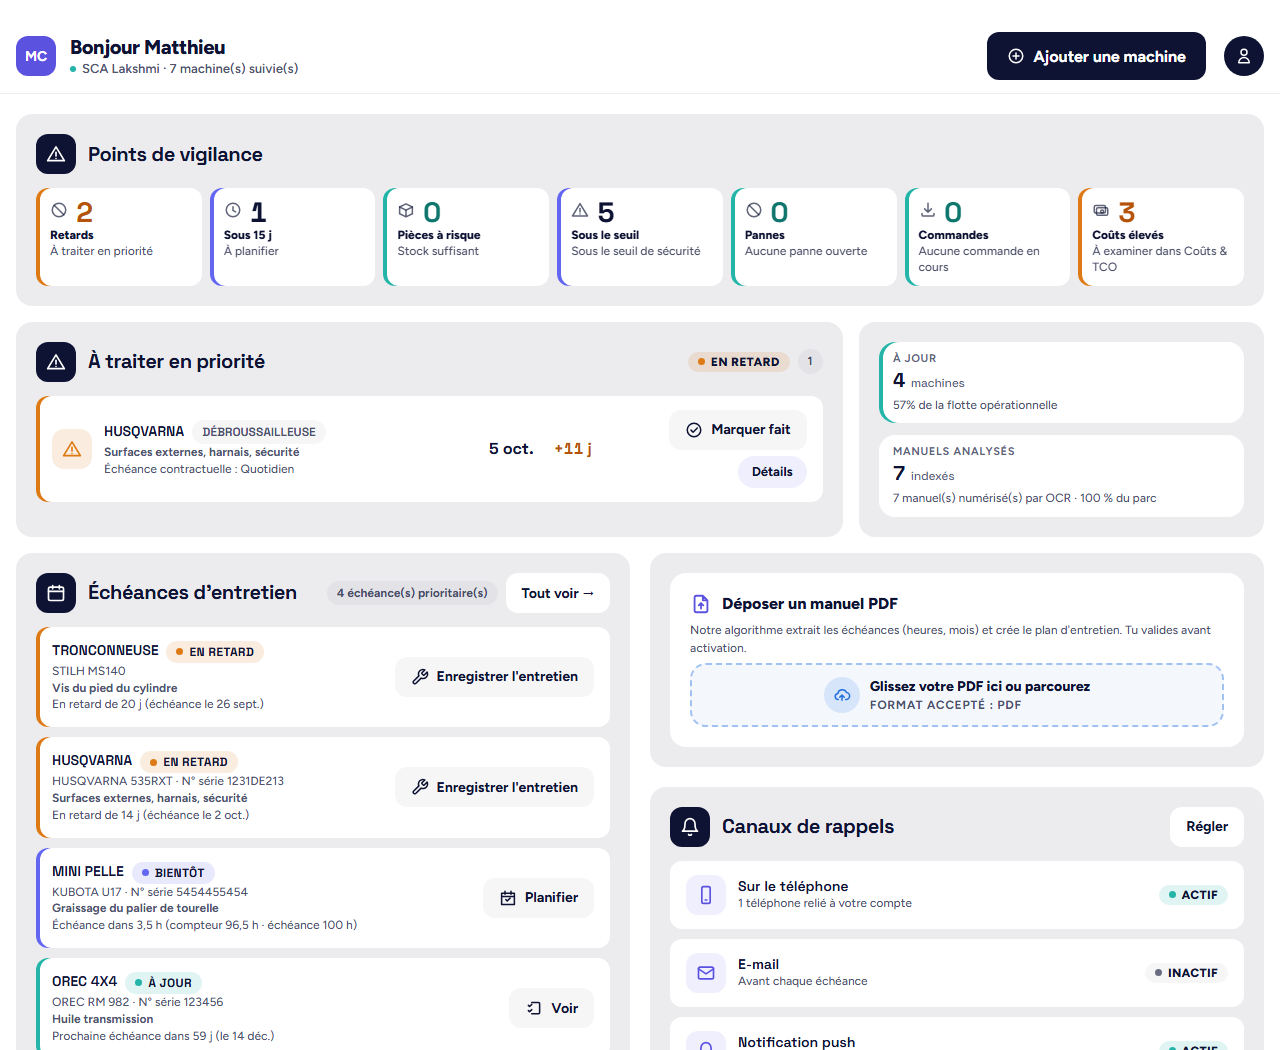The image size is (1280, 1050).
Task: Click the Points de vigilance warning icon
Action: [x=56, y=154]
